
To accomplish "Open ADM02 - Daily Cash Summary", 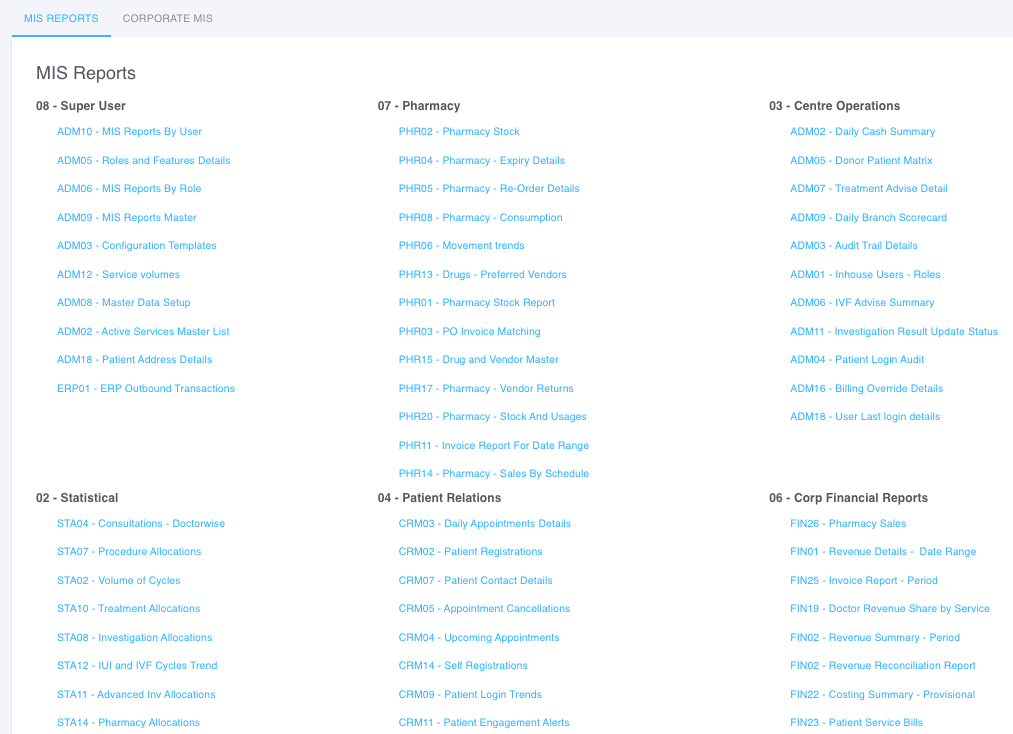I will point(862,132).
